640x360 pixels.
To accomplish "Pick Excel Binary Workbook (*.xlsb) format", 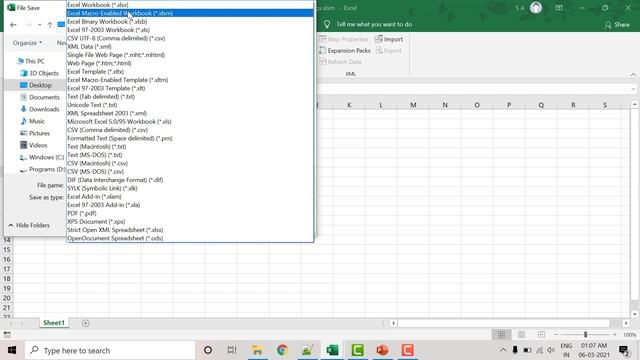I will coord(190,22).
